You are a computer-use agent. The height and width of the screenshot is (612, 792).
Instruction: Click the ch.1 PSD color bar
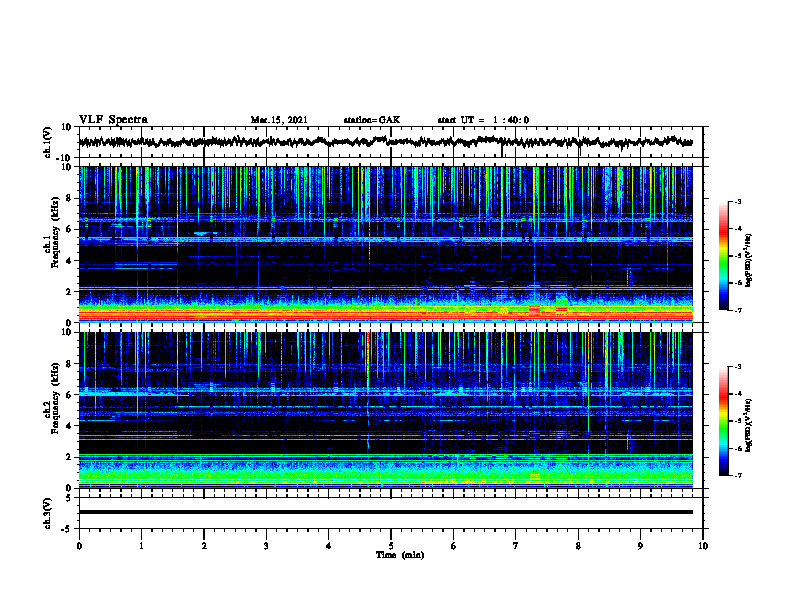723,256
